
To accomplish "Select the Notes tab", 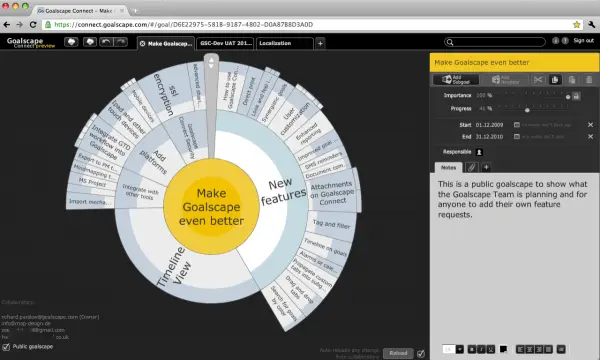I will pyautogui.click(x=448, y=168).
